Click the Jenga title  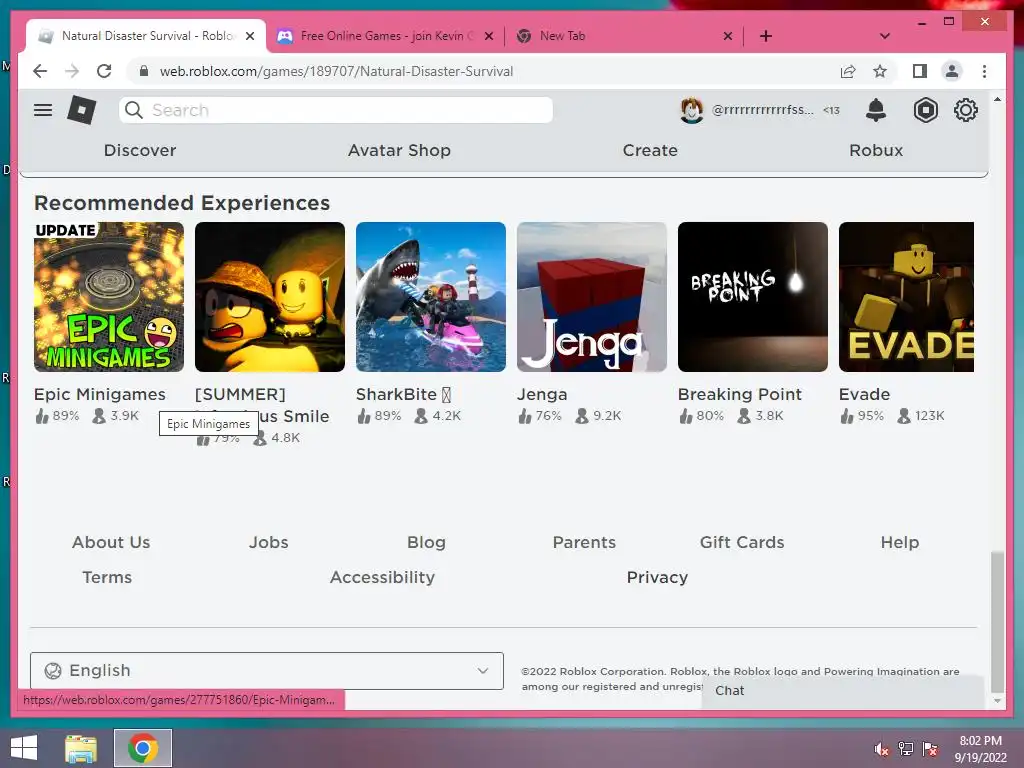point(542,394)
